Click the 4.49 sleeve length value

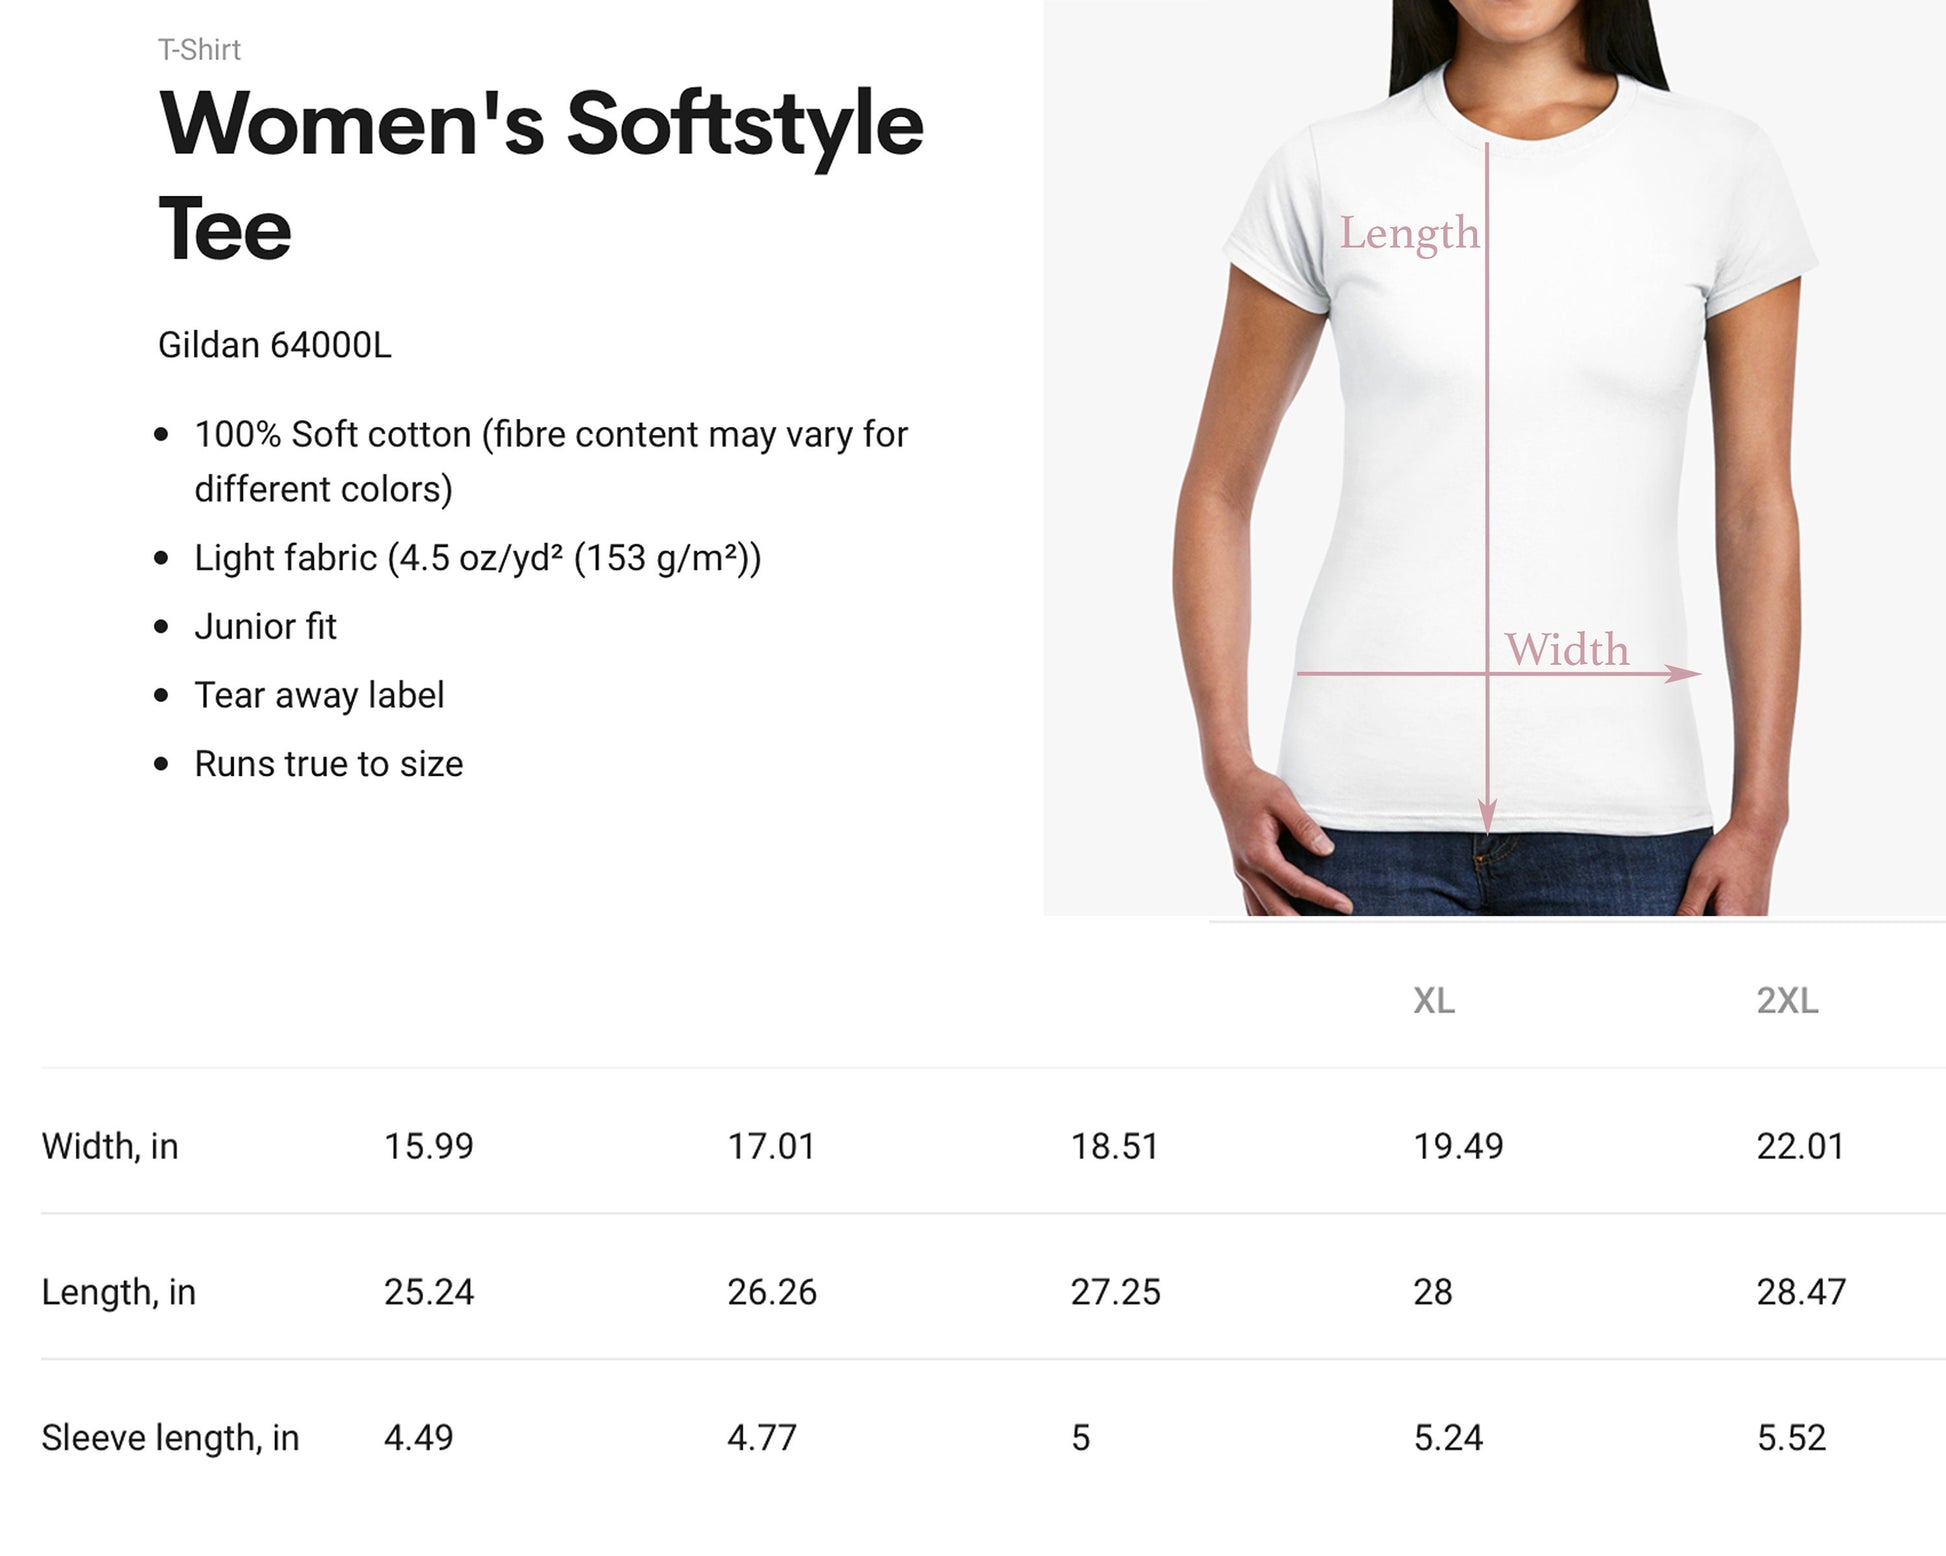point(418,1438)
